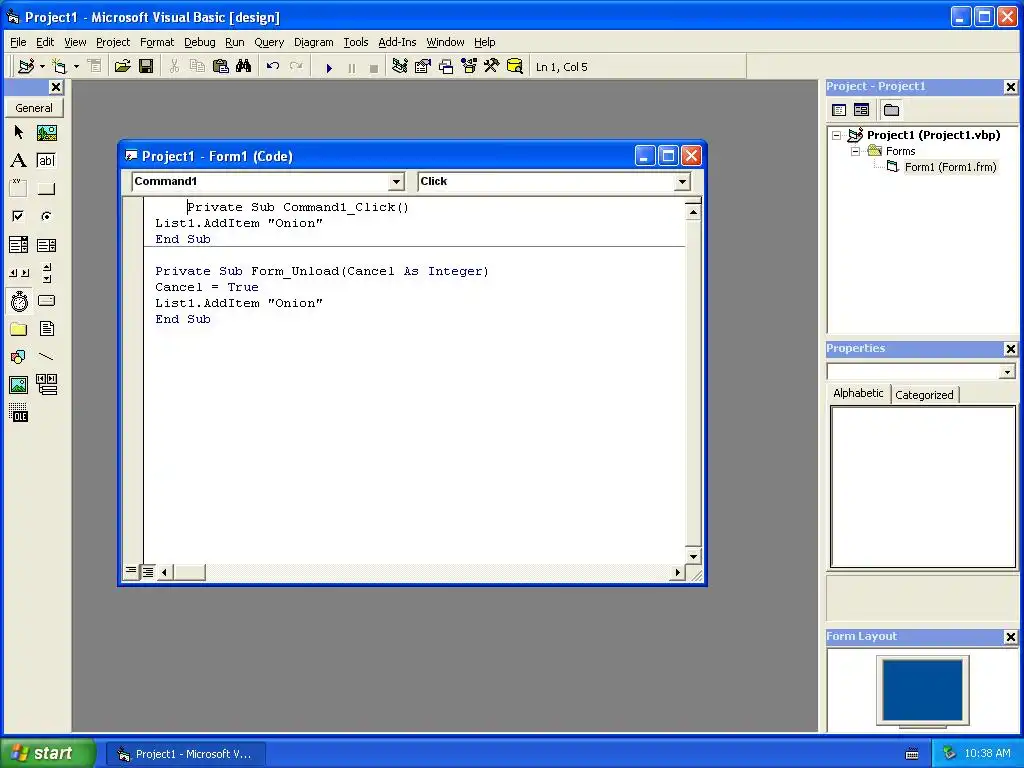Open the Project menu

tap(113, 42)
